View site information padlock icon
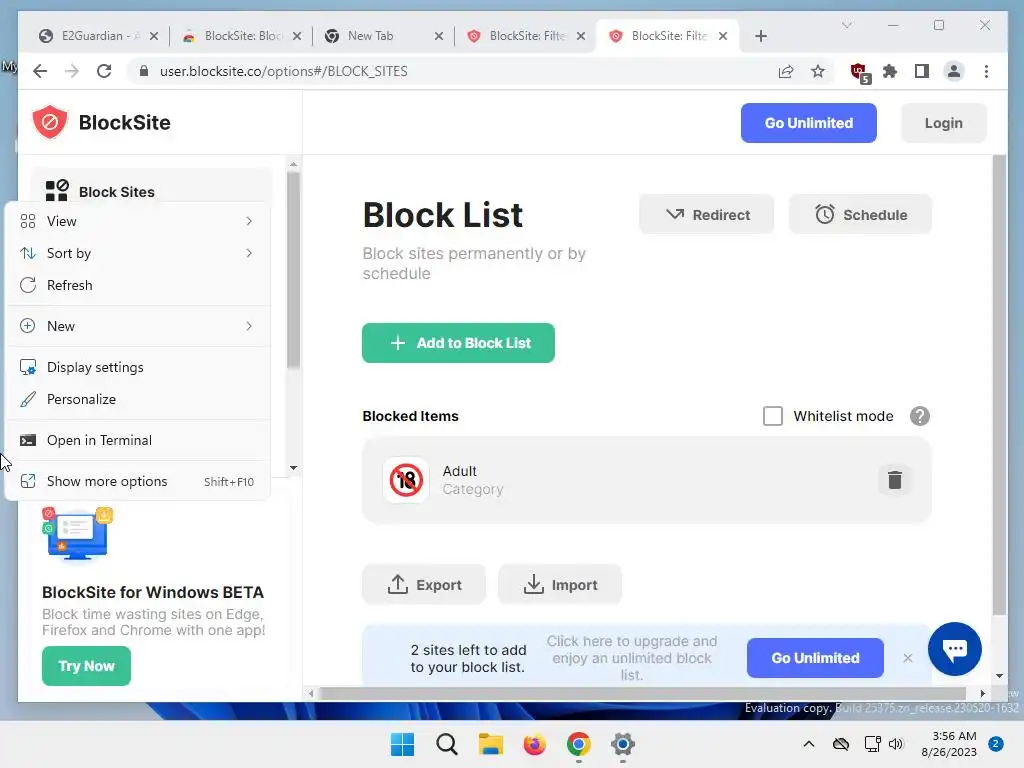 click(144, 71)
